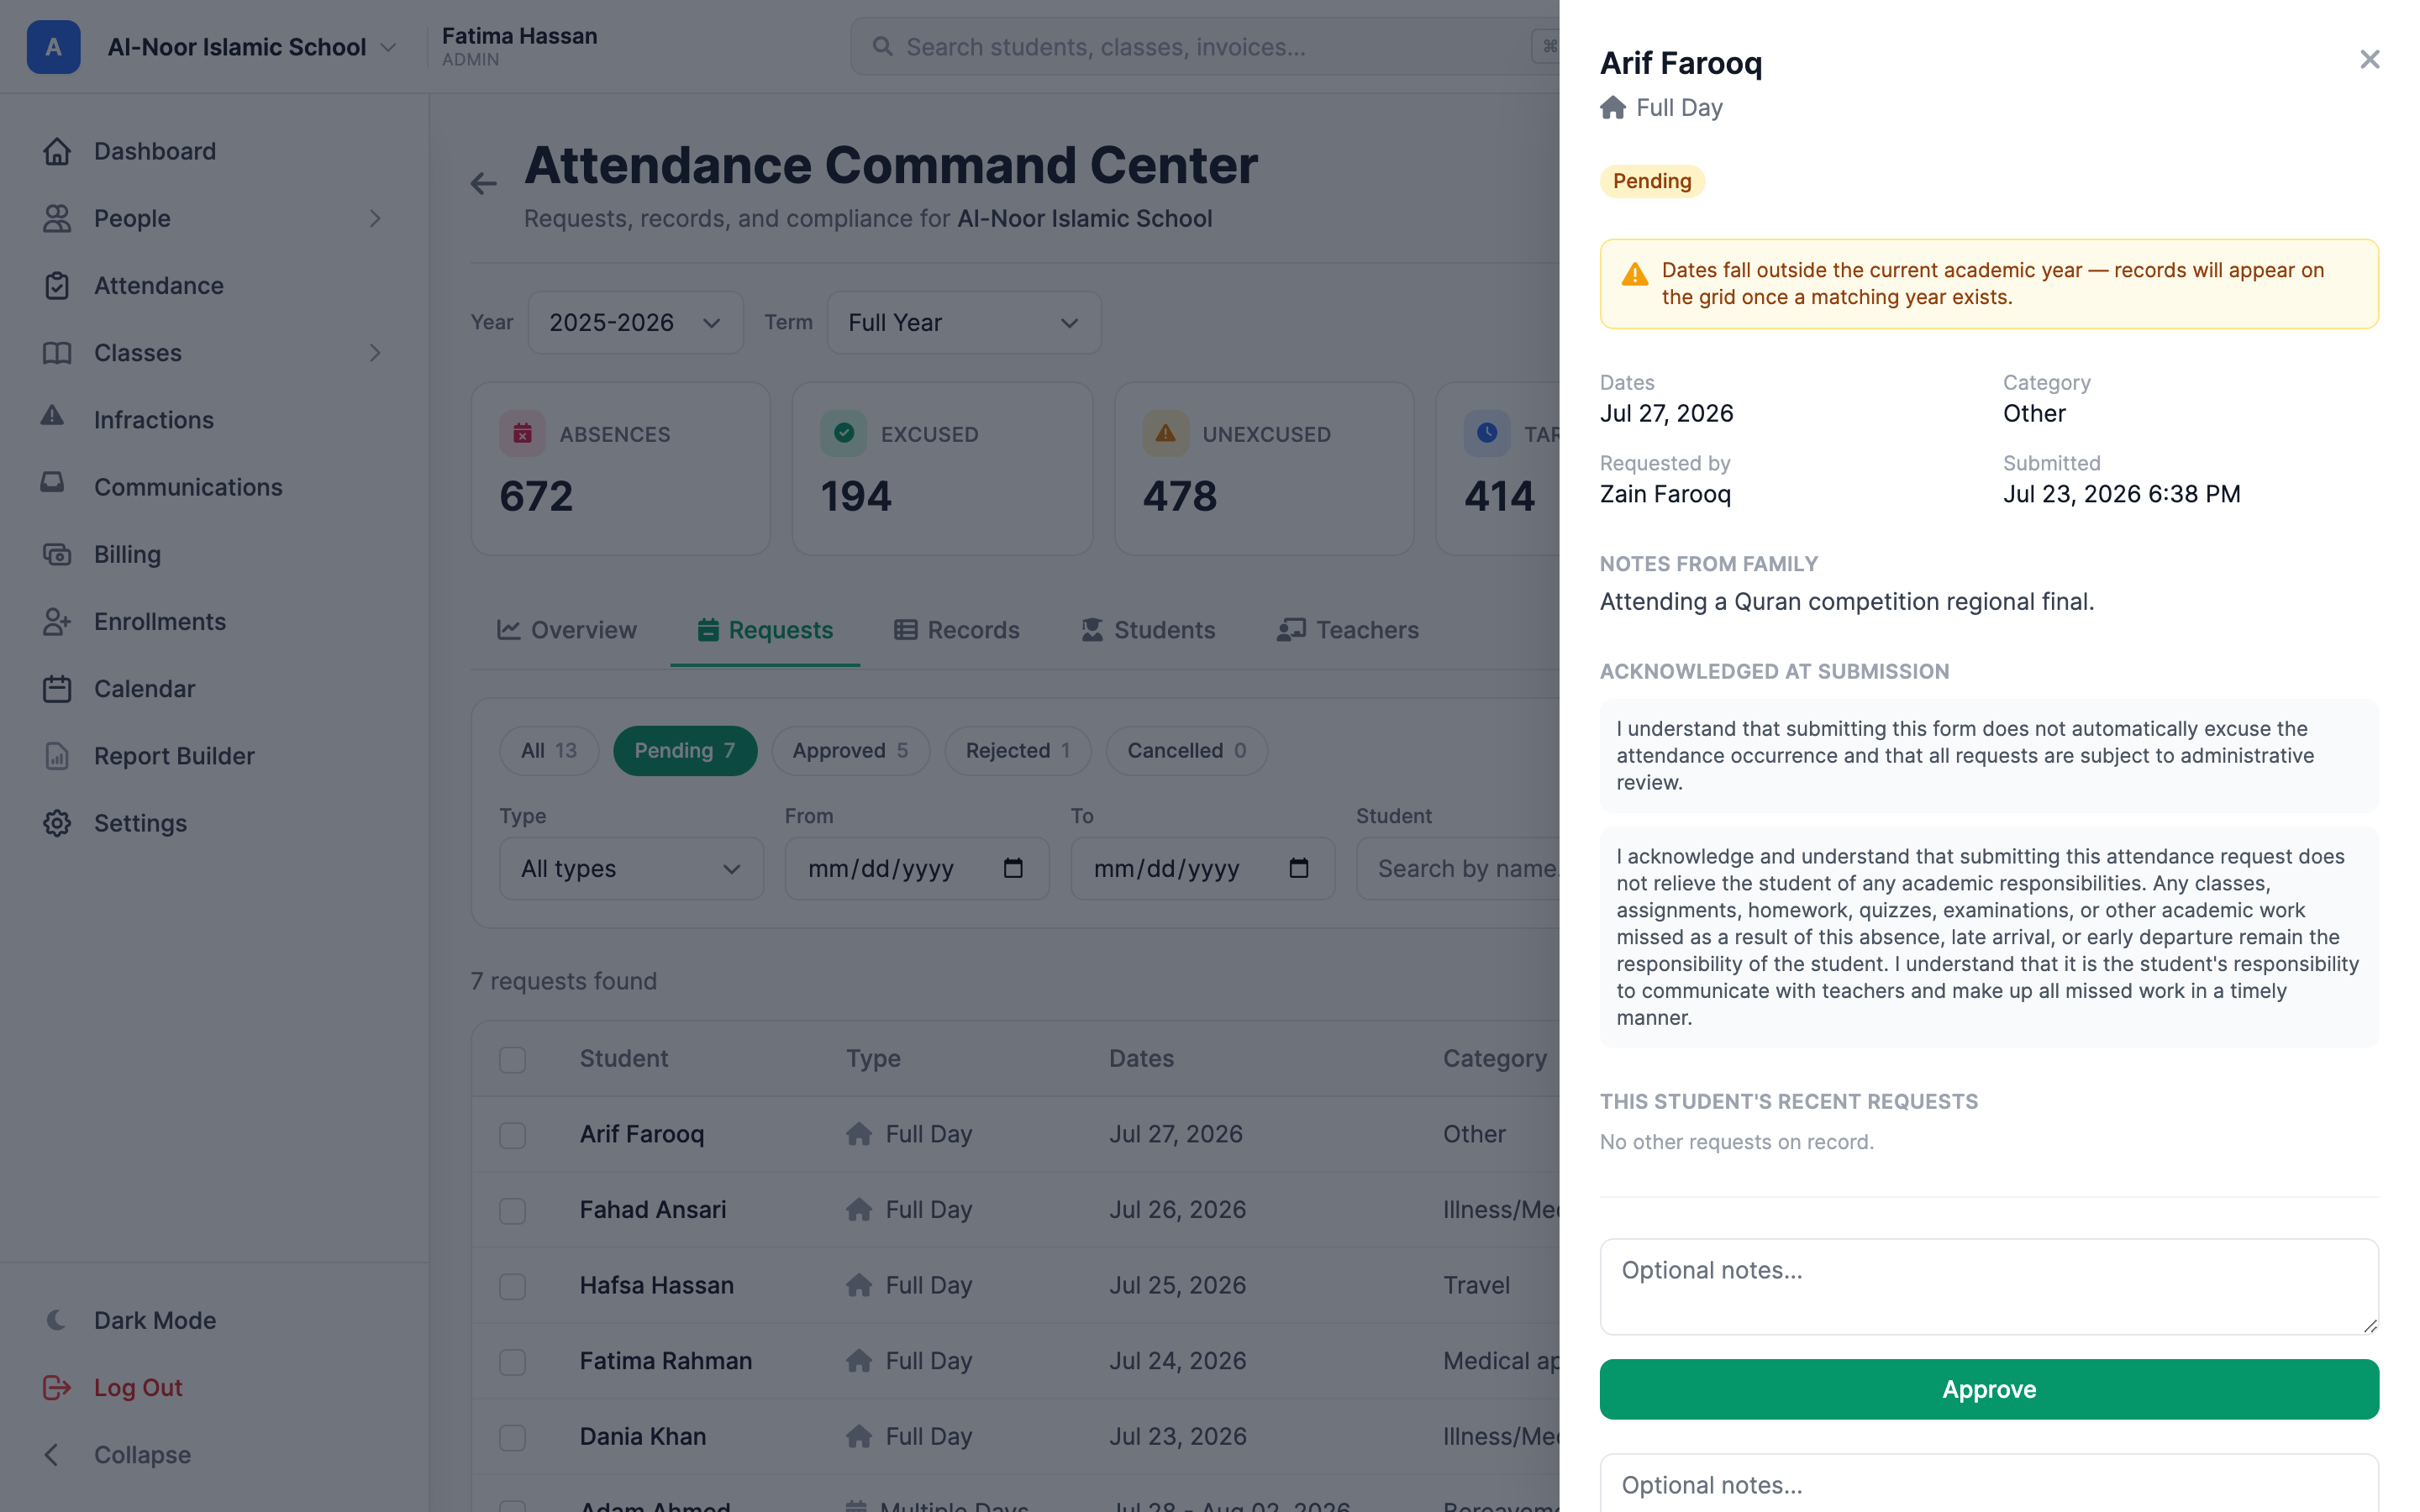
Task: Click the Infractions warning icon
Action: 53,416
